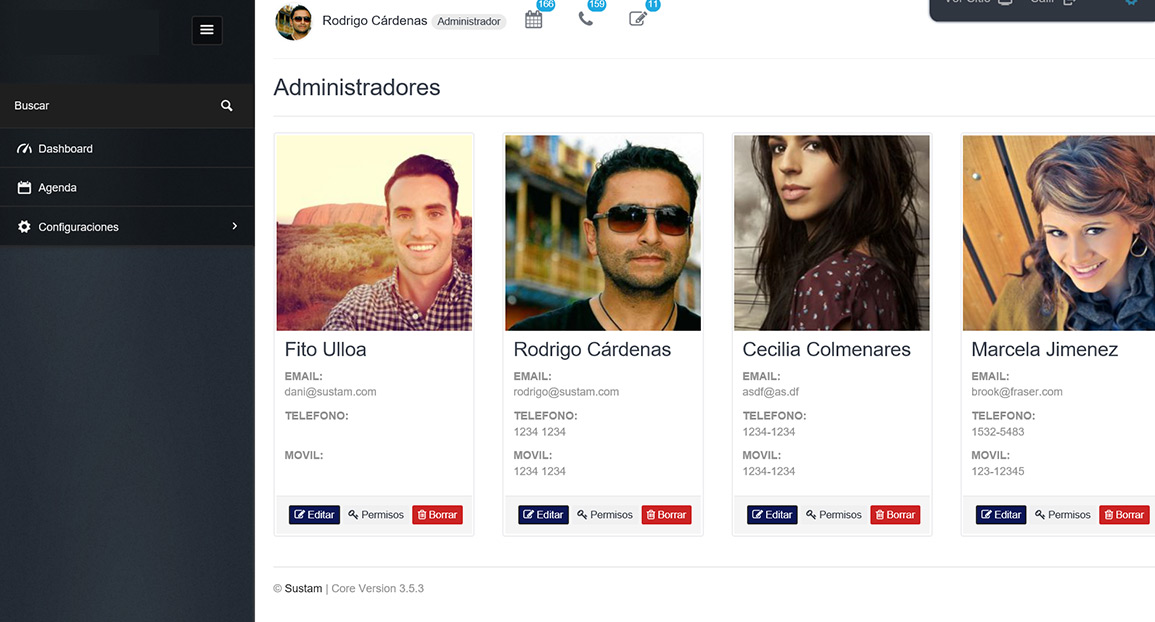
Task: Click Fito Ulloa's profile photo
Action: 374,233
